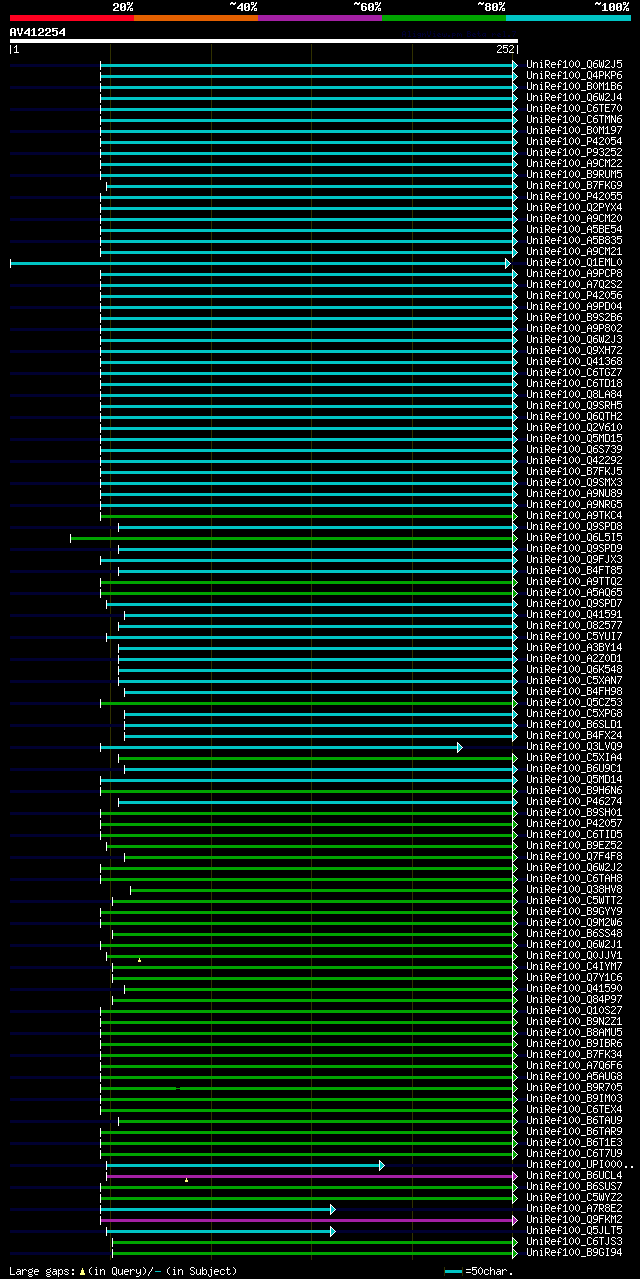
Task: Select the hit label UniRef100_B0M1B6
Action: coord(574,86)
